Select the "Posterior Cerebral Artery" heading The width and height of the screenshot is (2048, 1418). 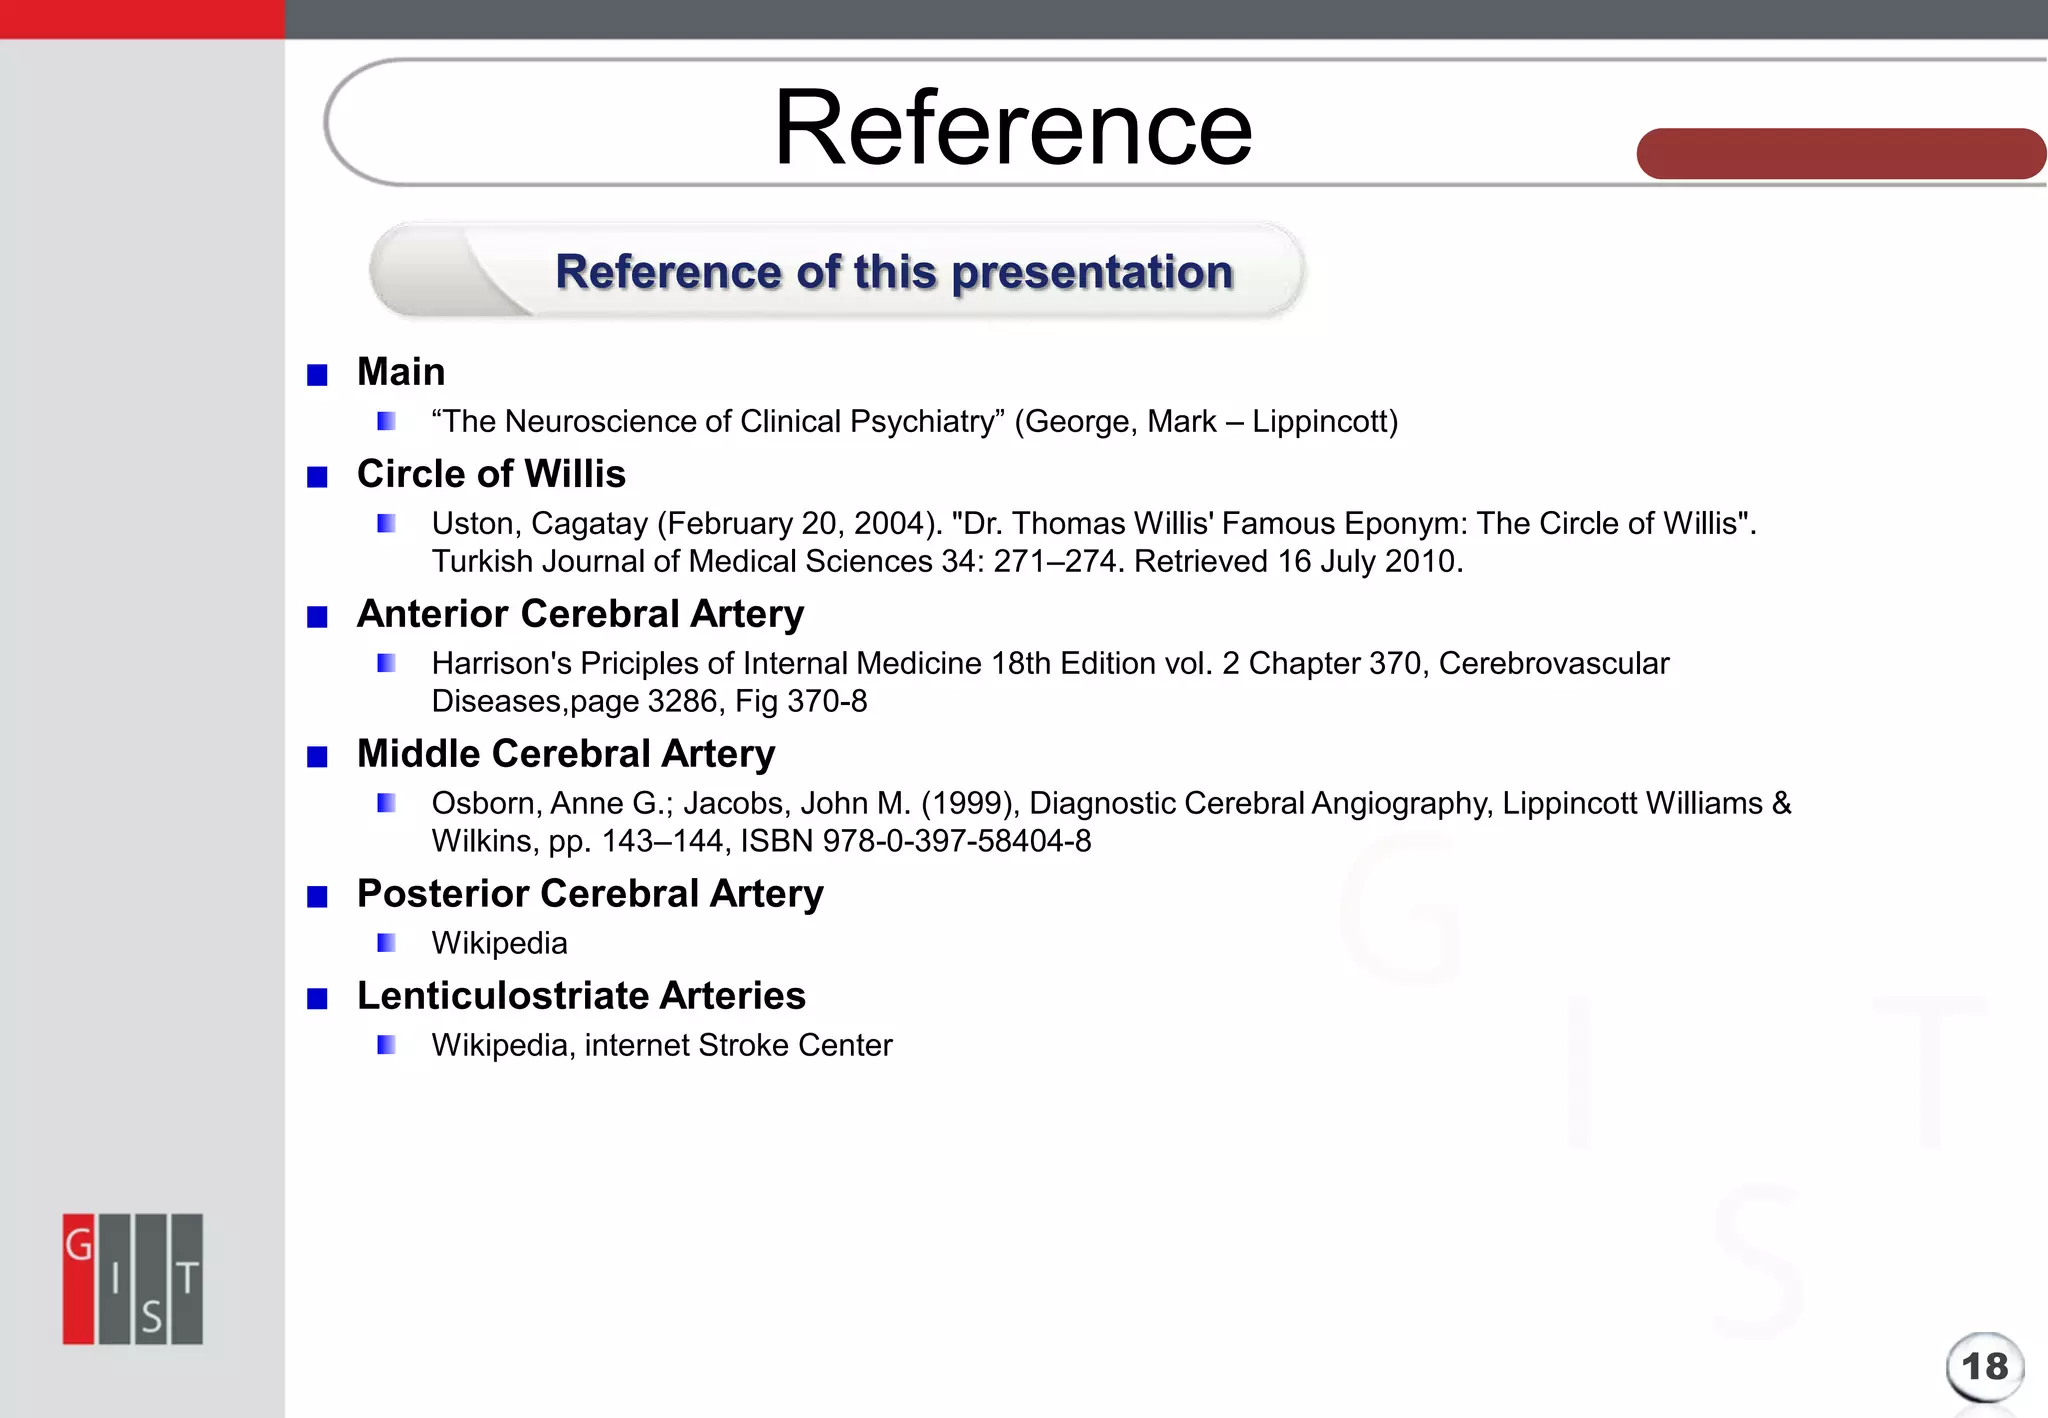pos(590,894)
